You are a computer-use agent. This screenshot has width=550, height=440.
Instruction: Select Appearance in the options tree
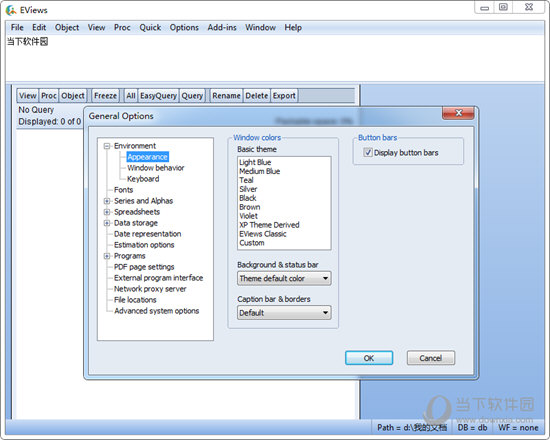147,157
